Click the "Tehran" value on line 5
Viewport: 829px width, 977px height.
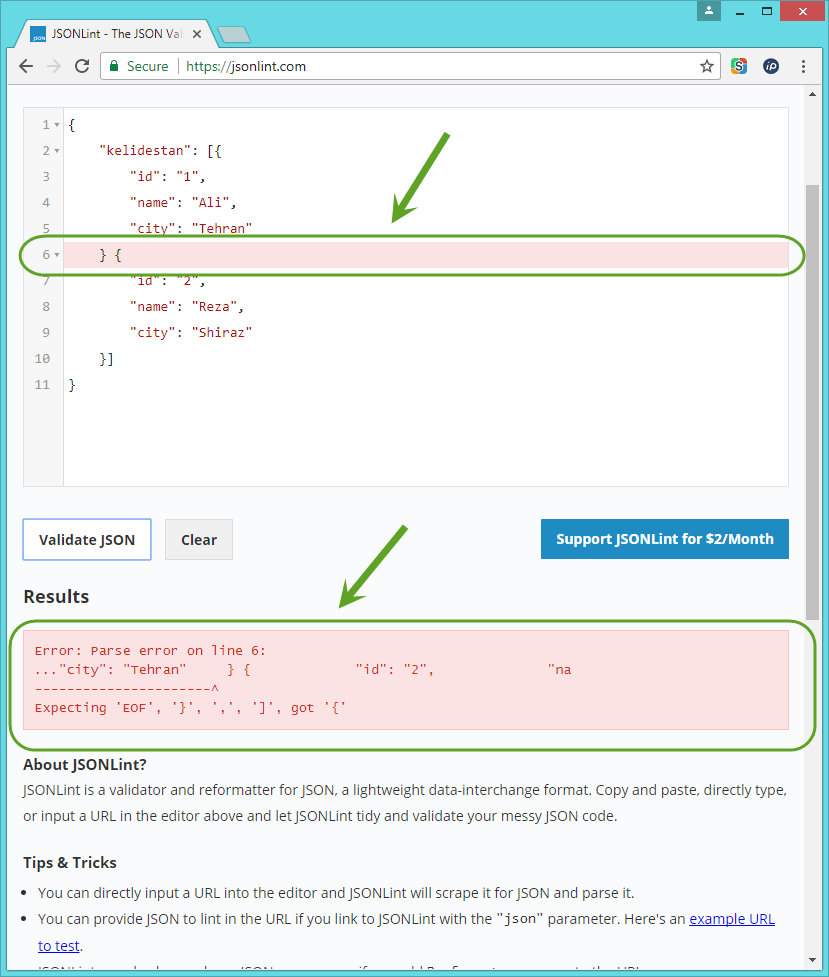pyautogui.click(x=222, y=229)
